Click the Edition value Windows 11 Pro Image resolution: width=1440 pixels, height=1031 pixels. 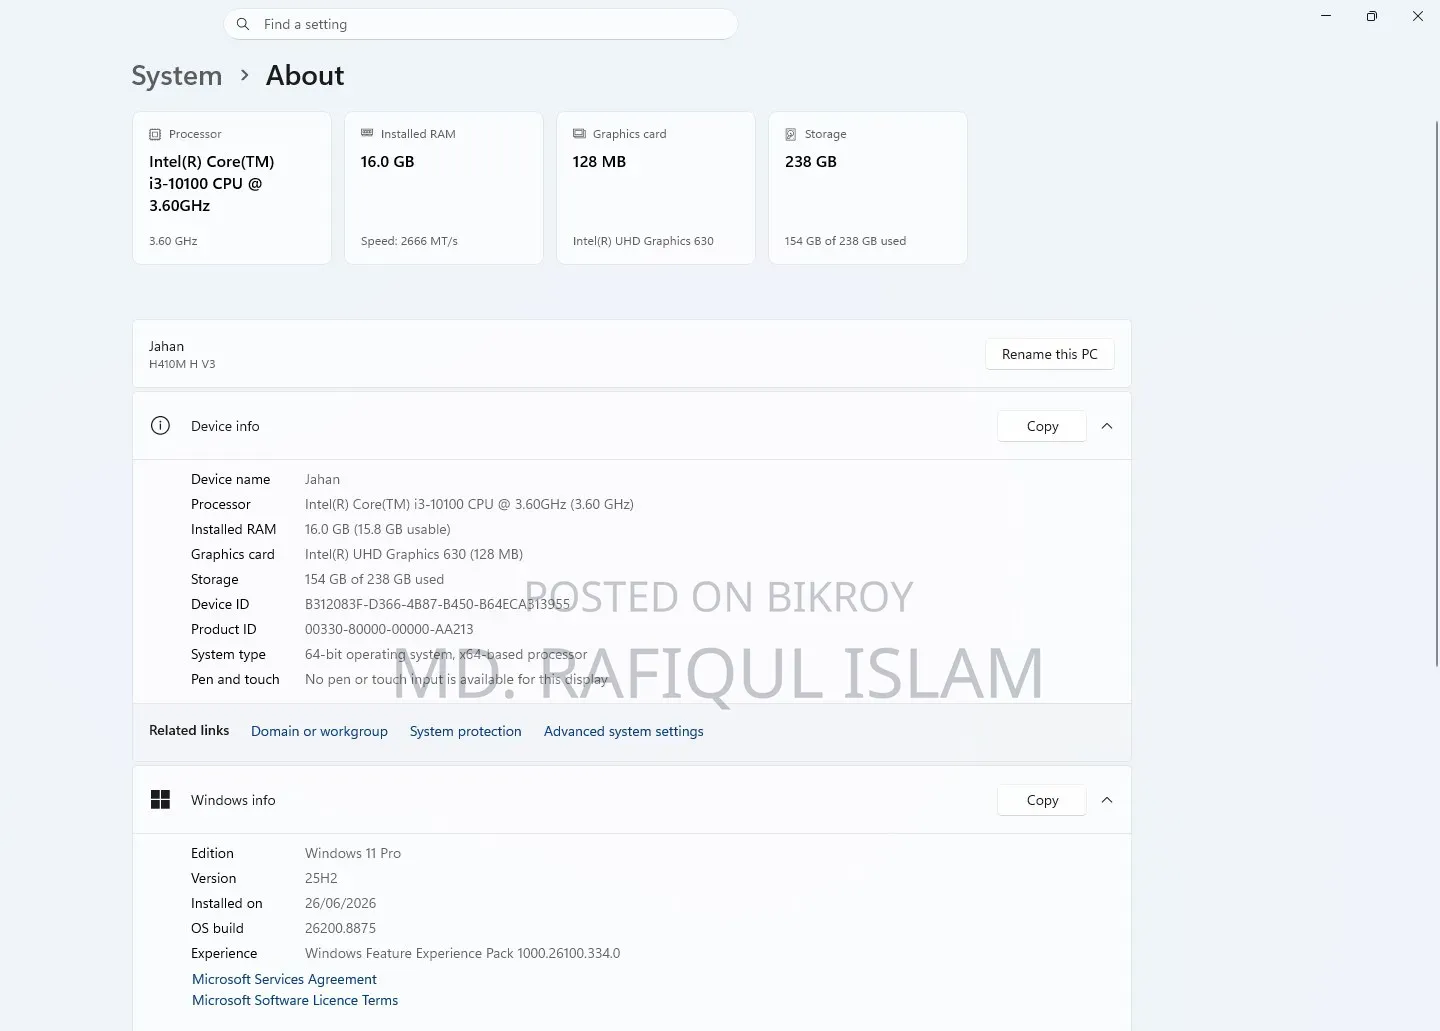(x=353, y=853)
